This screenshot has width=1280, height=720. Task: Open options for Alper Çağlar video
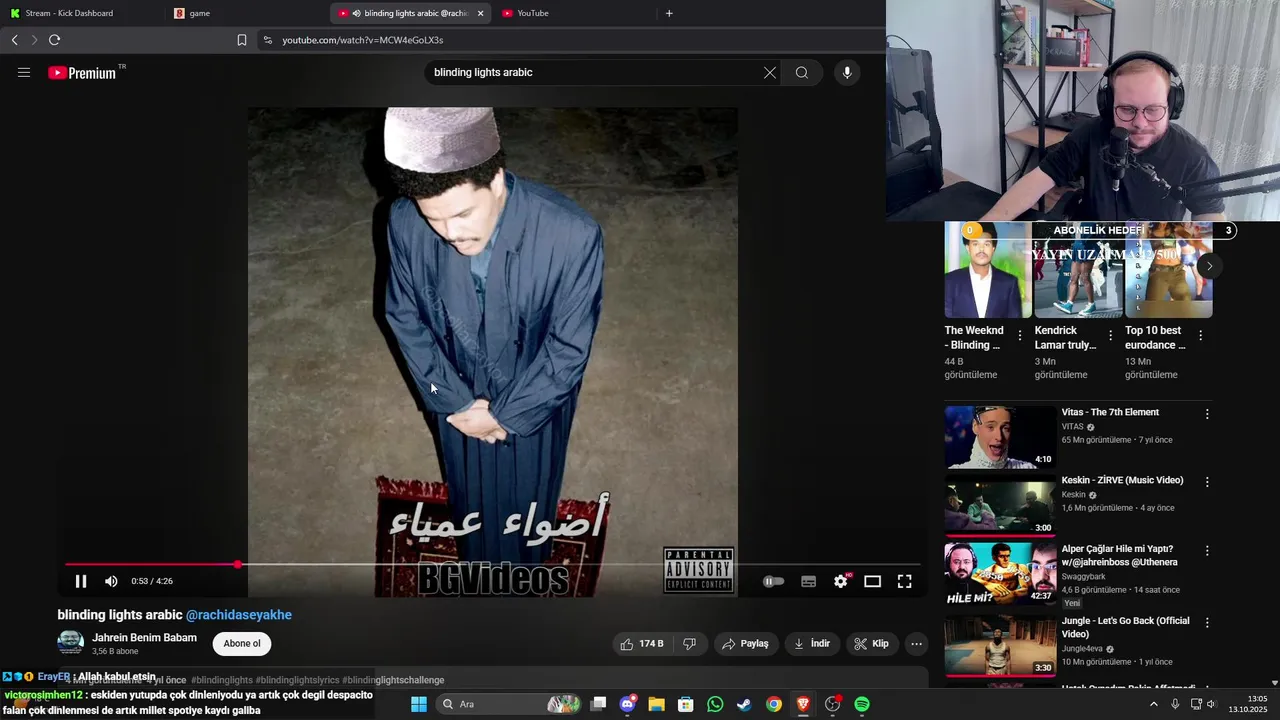1207,551
